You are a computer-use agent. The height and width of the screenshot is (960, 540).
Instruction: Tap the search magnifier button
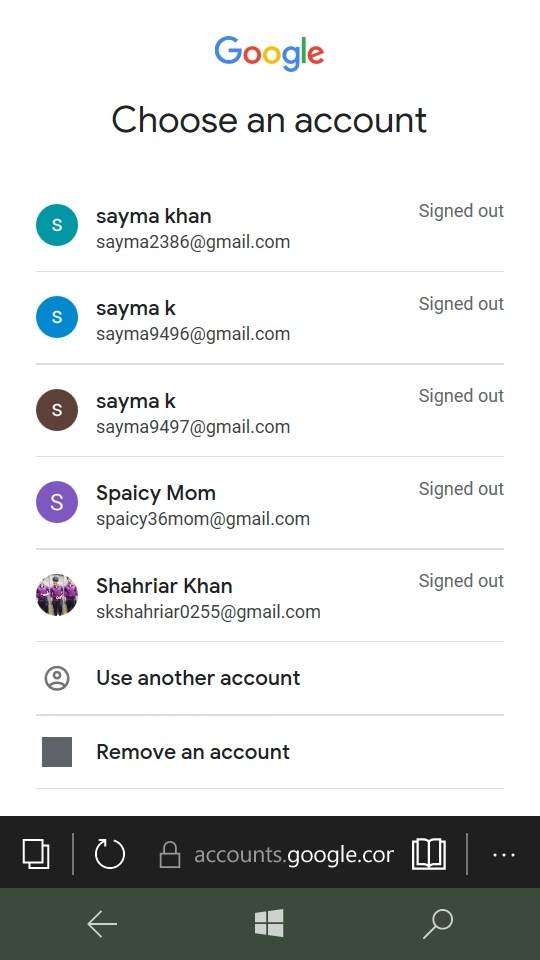437,924
